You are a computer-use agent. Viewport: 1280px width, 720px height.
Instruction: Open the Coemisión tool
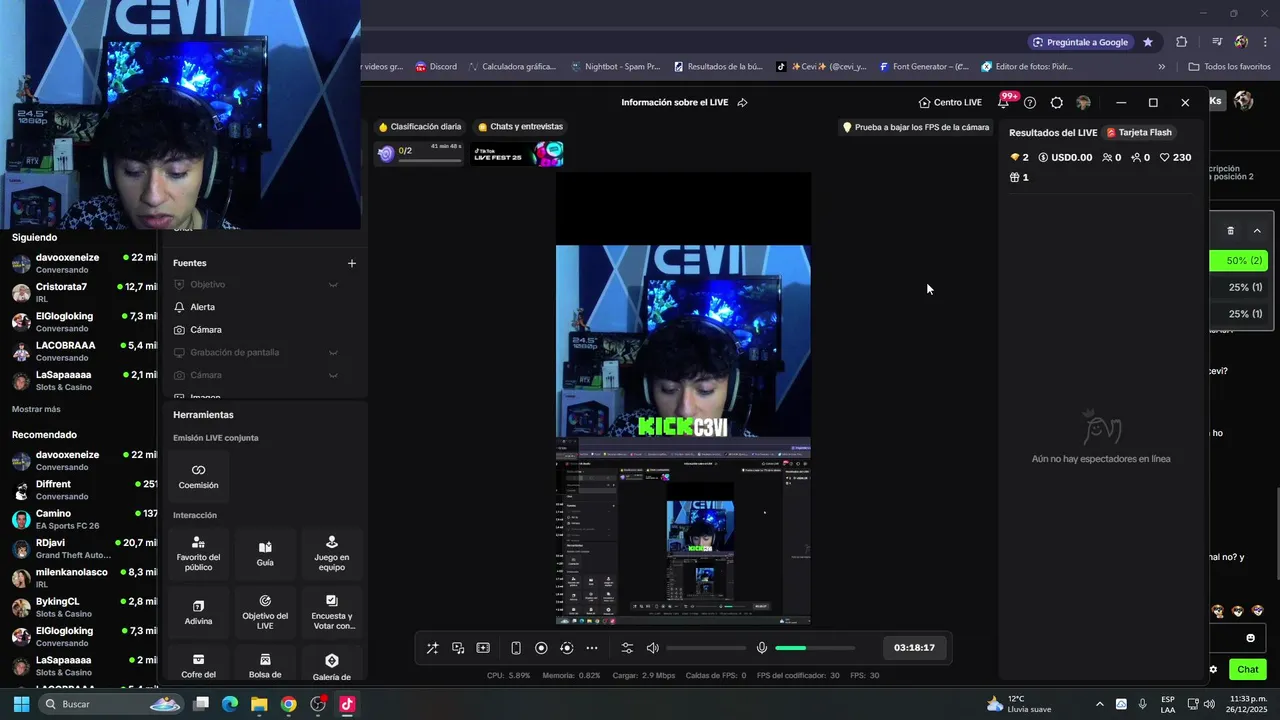click(198, 477)
